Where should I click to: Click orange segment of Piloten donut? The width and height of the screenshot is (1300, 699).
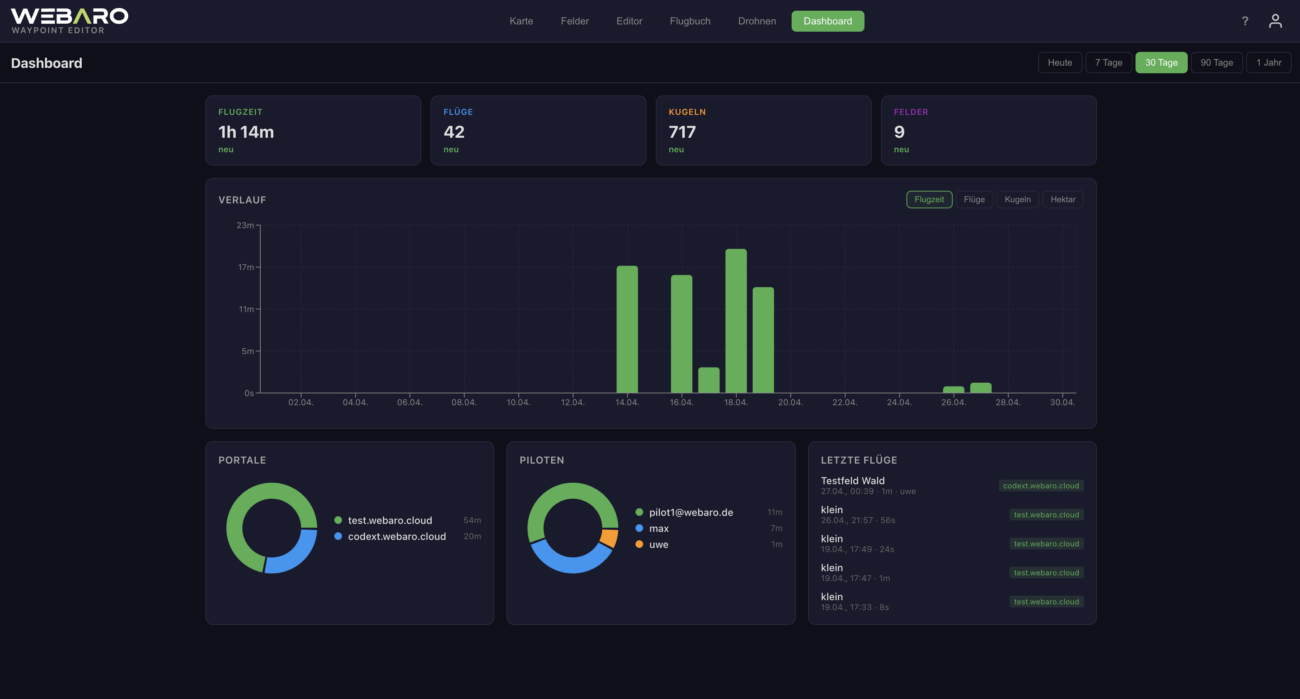click(x=608, y=538)
